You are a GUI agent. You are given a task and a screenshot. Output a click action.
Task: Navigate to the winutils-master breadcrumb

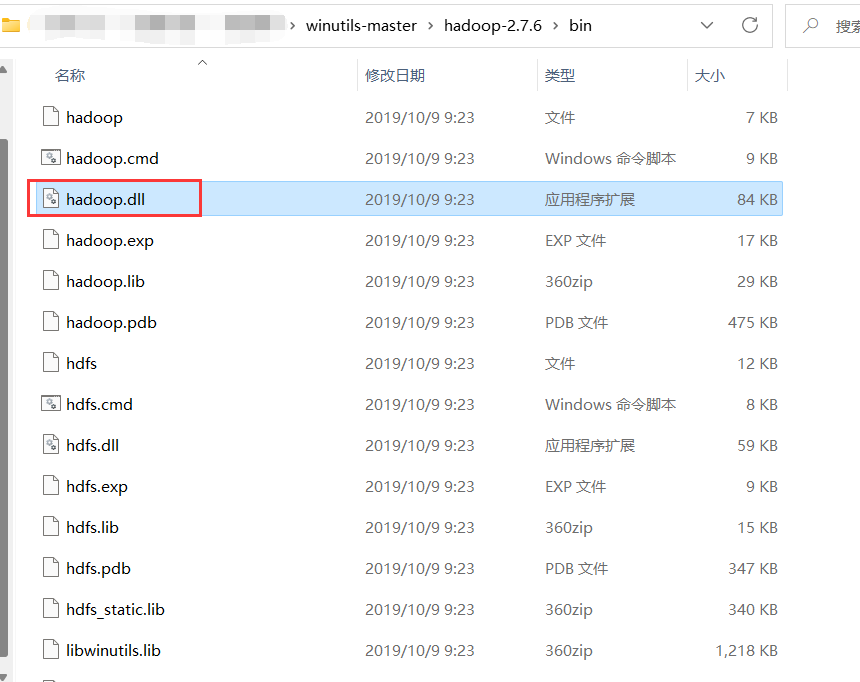click(x=361, y=26)
